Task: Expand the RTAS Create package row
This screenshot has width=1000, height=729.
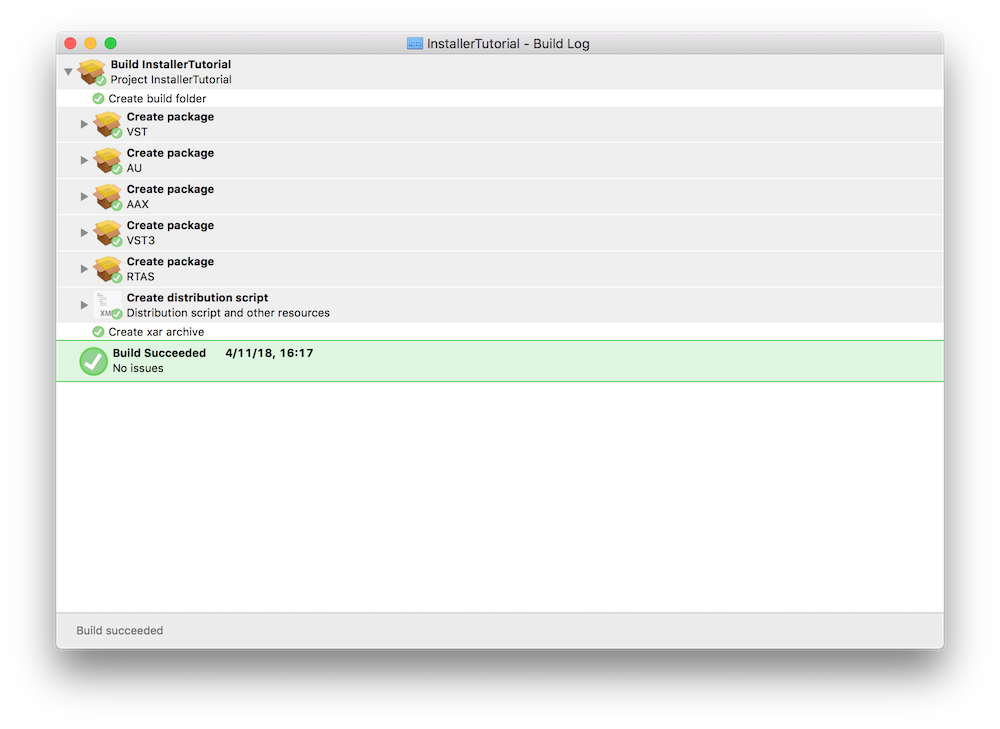Action: 84,268
